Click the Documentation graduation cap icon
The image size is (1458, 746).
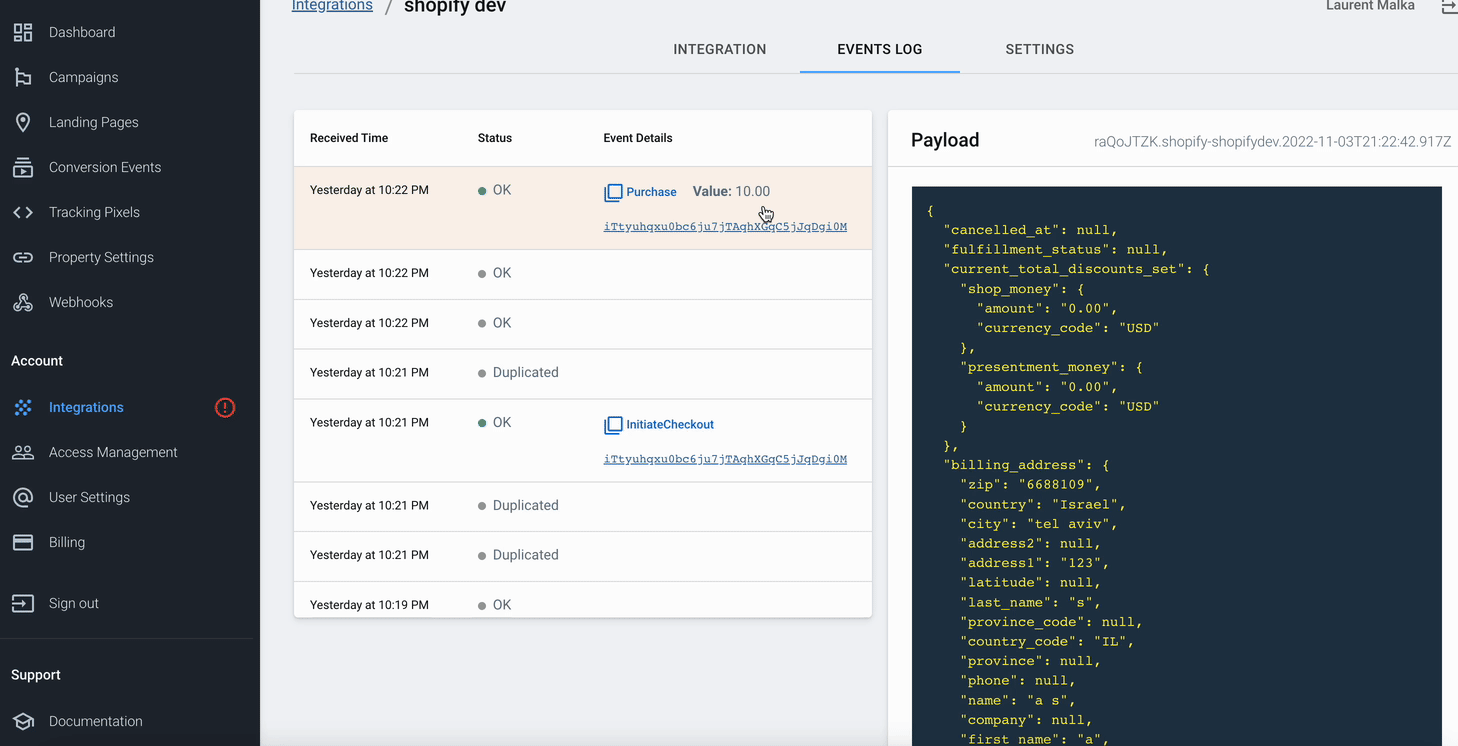tap(23, 721)
